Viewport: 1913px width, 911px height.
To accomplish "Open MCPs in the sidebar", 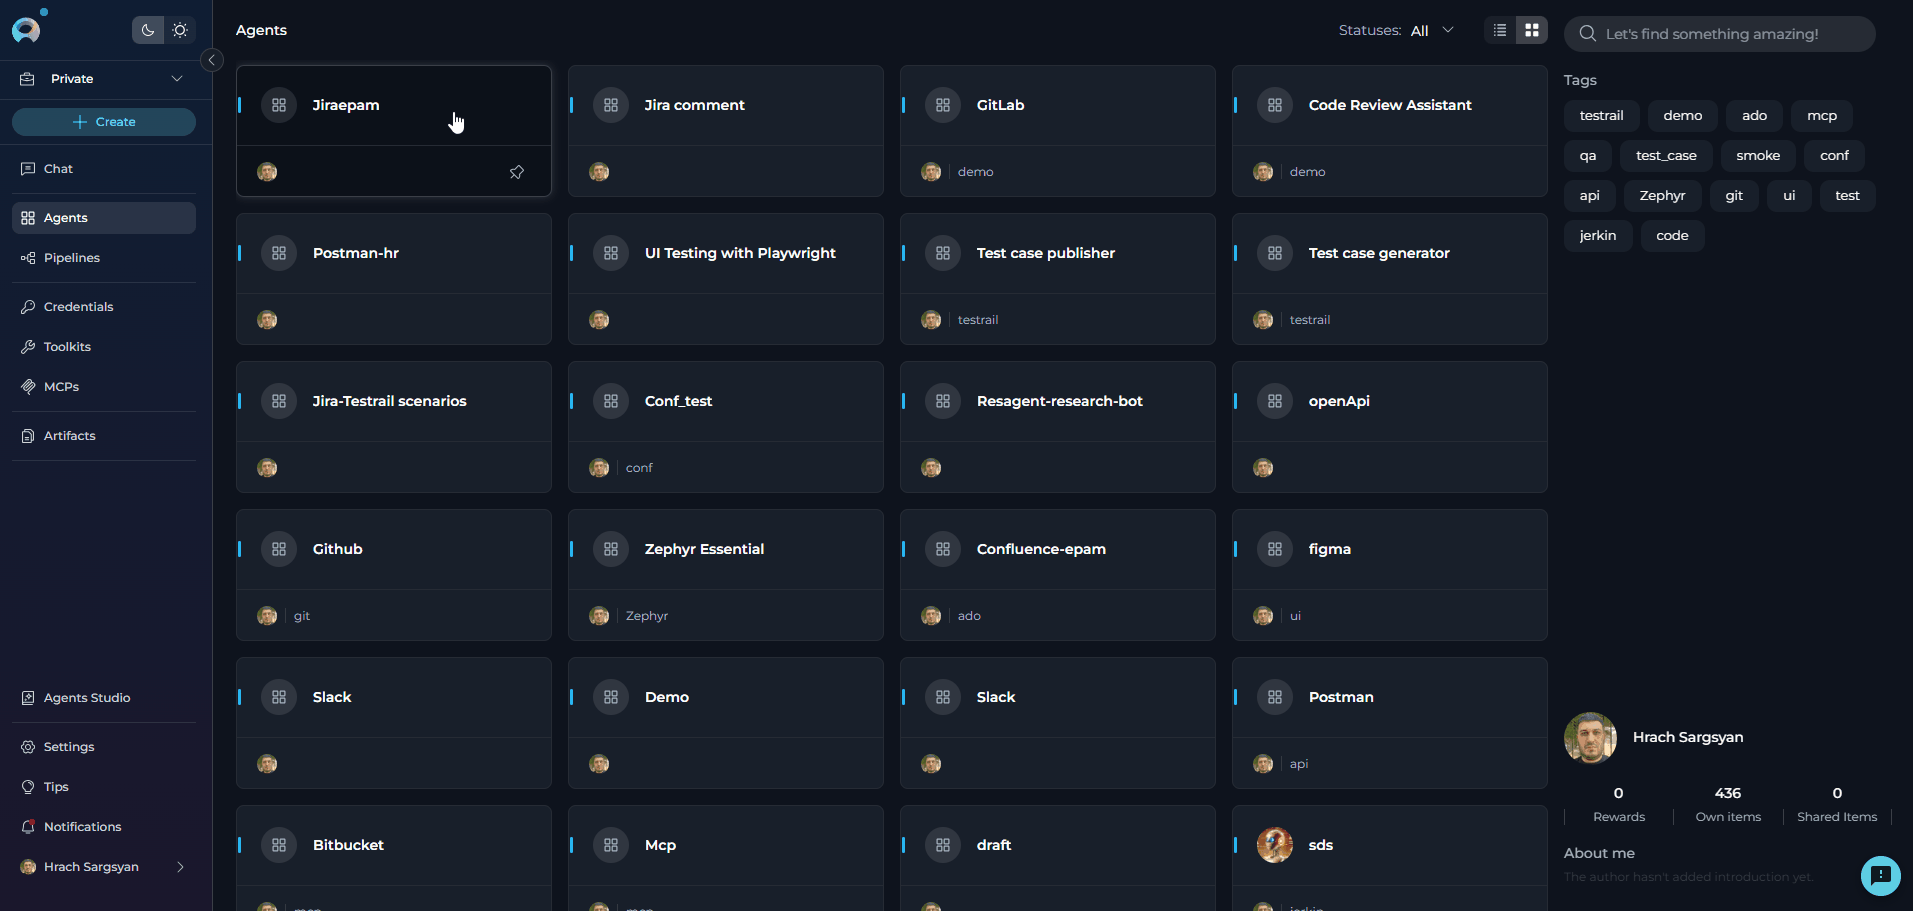I will [x=104, y=387].
